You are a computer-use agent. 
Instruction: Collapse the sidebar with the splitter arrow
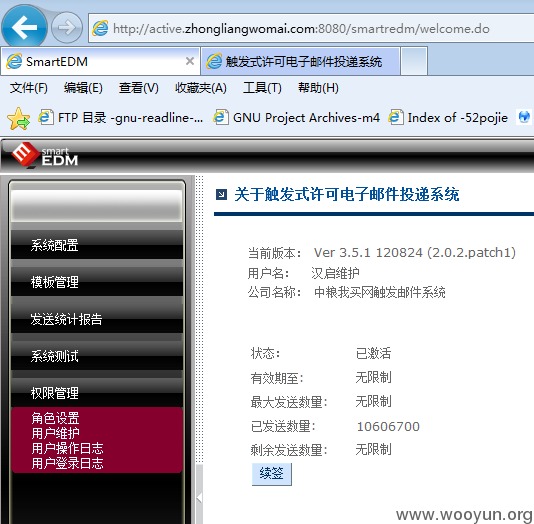[200, 498]
